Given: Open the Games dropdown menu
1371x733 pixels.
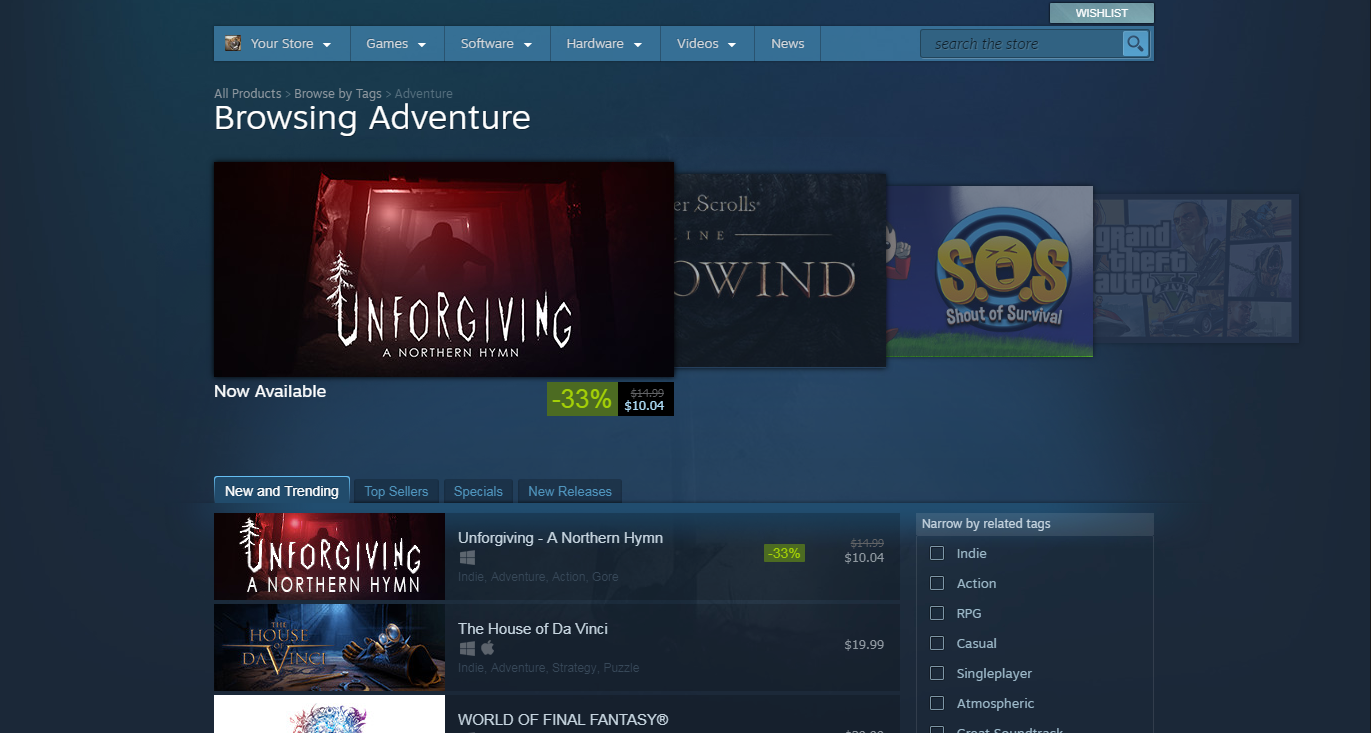Looking at the screenshot, I should tap(397, 43).
